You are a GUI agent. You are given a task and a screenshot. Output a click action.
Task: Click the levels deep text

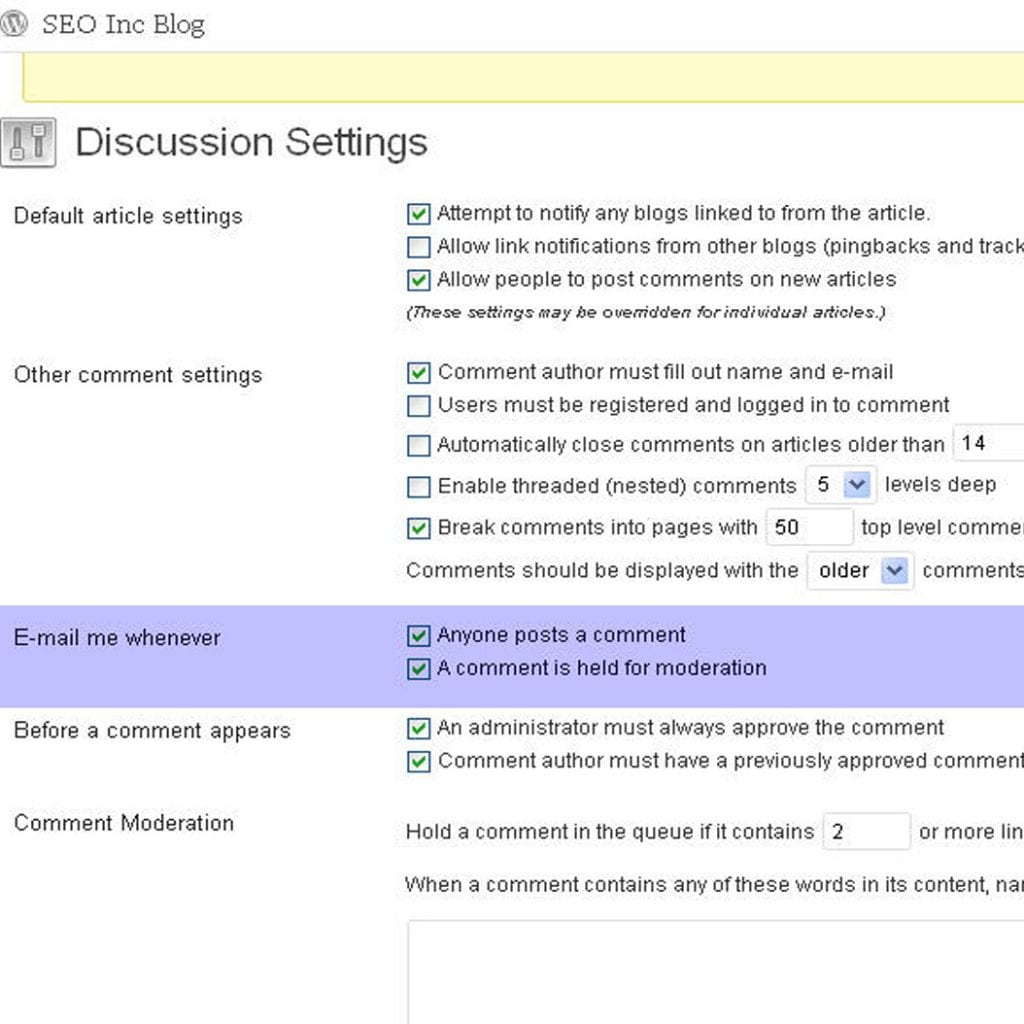click(x=940, y=485)
